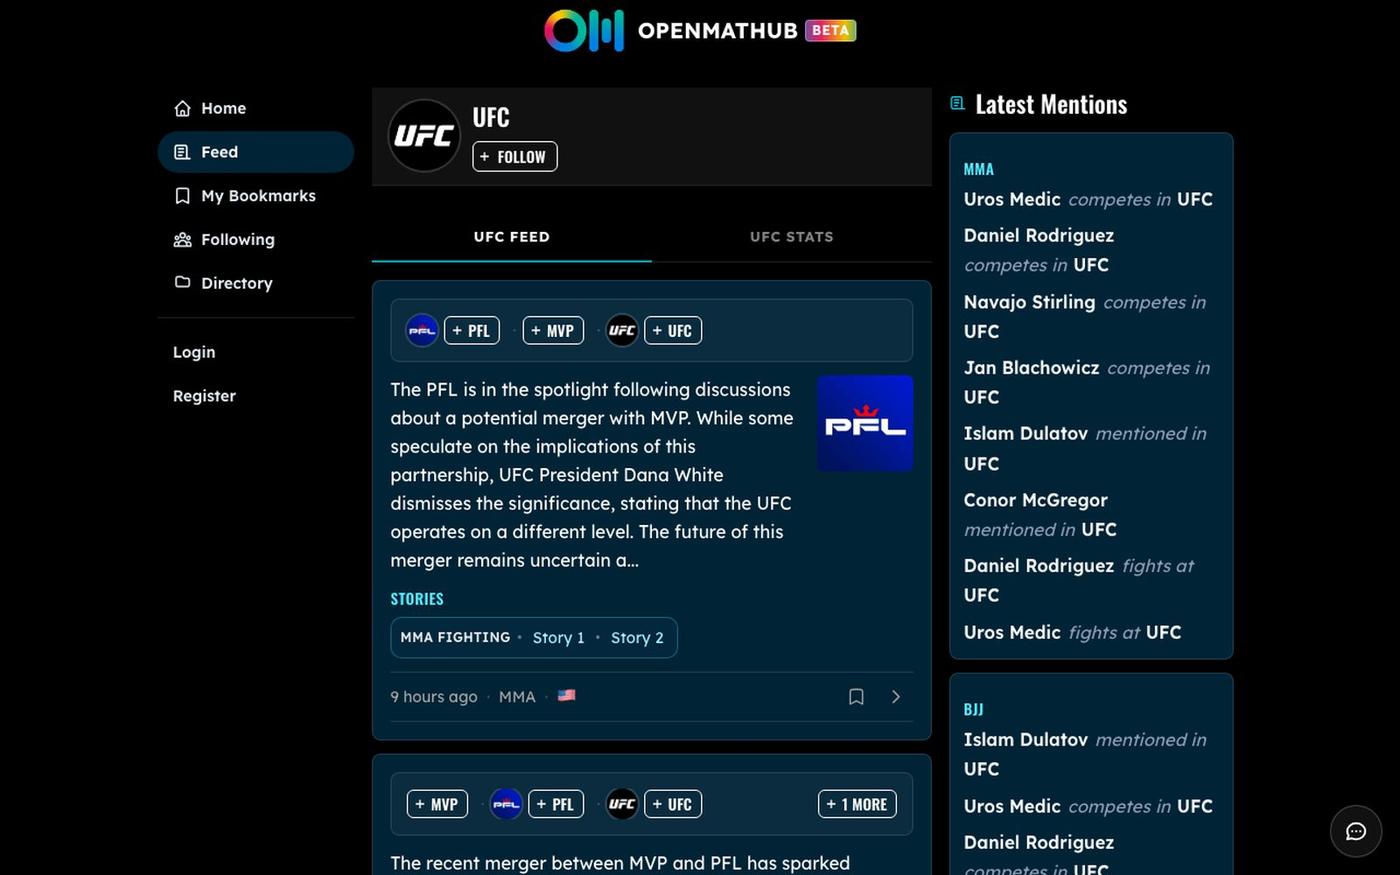Expand the '+ 1 MORE' tags button
The height and width of the screenshot is (875, 1400).
point(857,804)
